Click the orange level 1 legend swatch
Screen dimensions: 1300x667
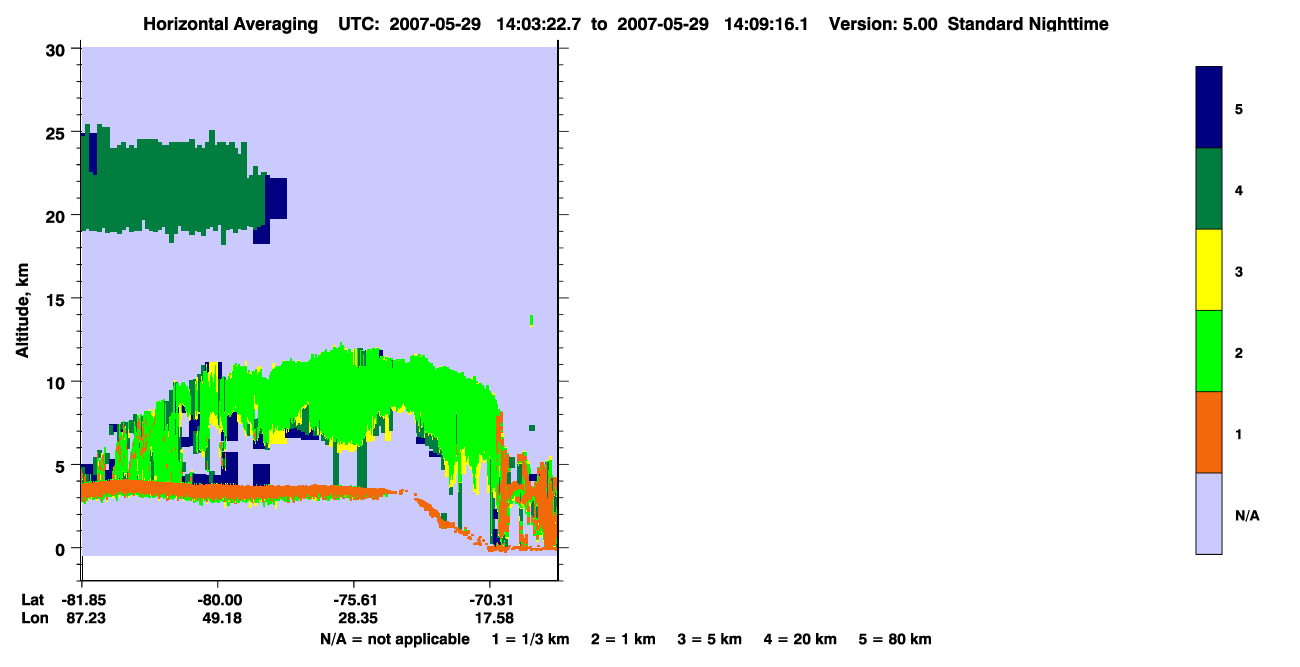point(1209,432)
